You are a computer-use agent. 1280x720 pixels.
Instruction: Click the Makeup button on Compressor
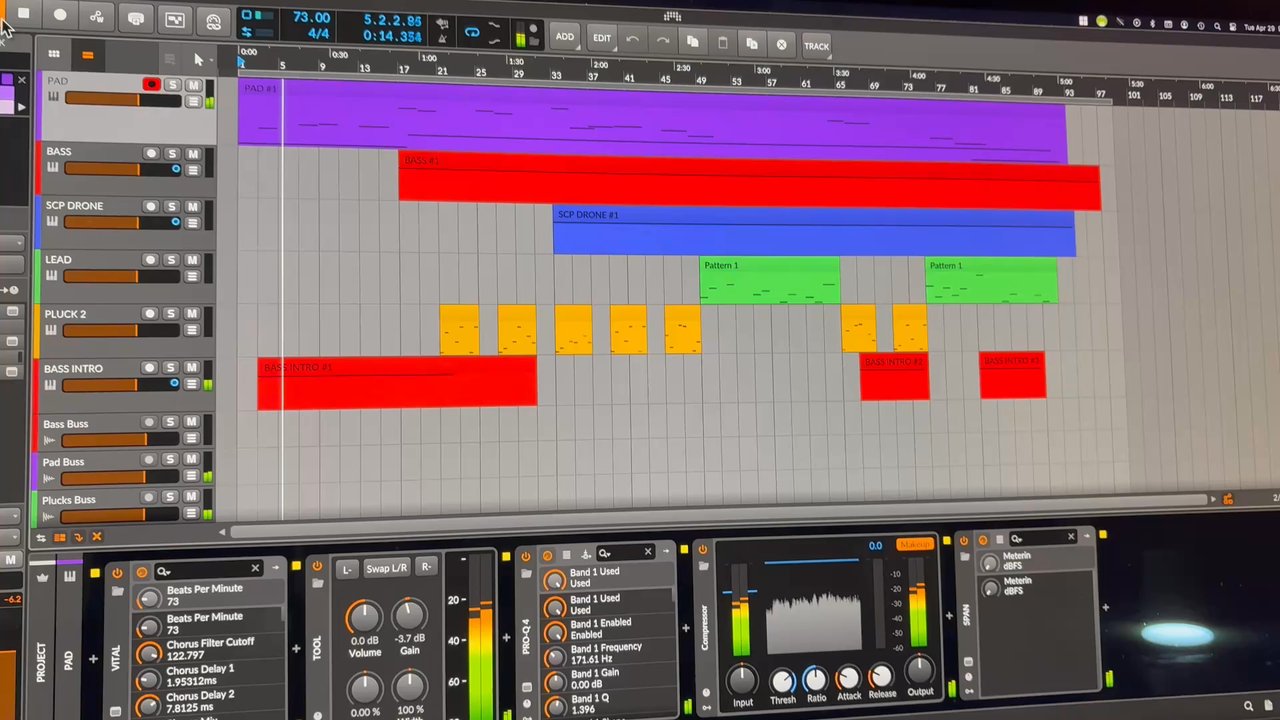914,545
